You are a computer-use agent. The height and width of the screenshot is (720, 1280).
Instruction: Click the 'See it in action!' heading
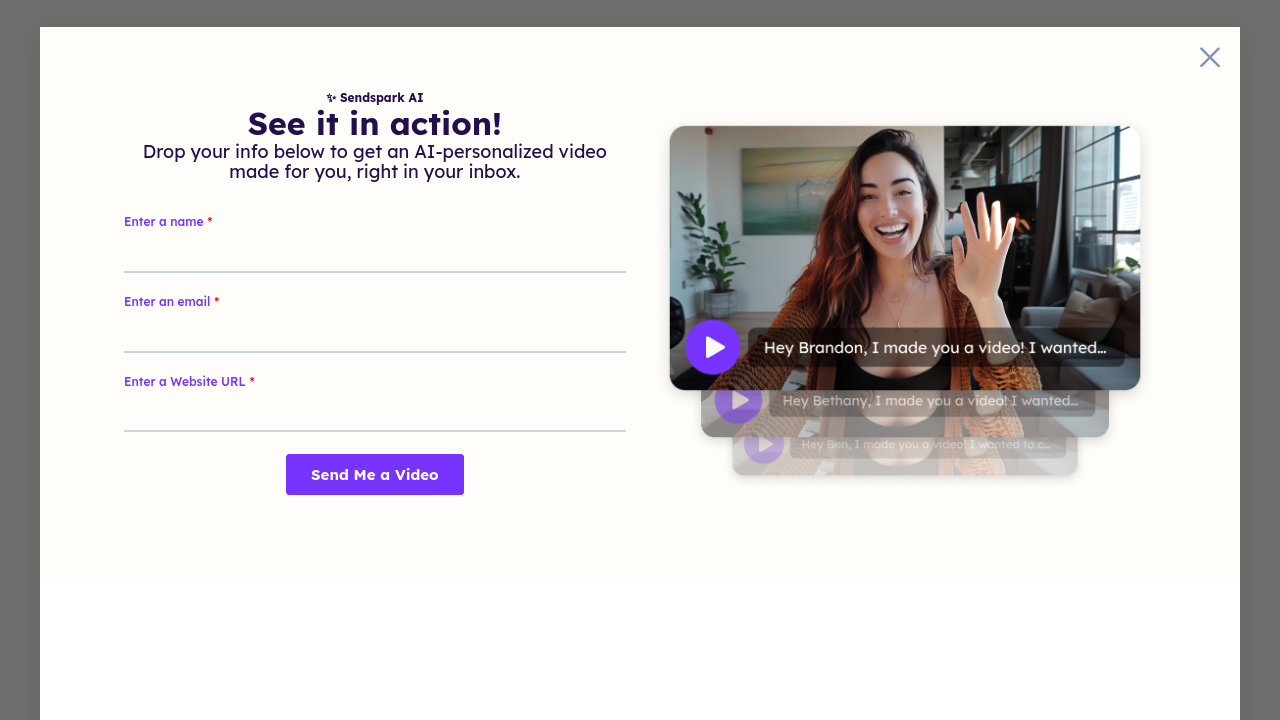(x=374, y=124)
